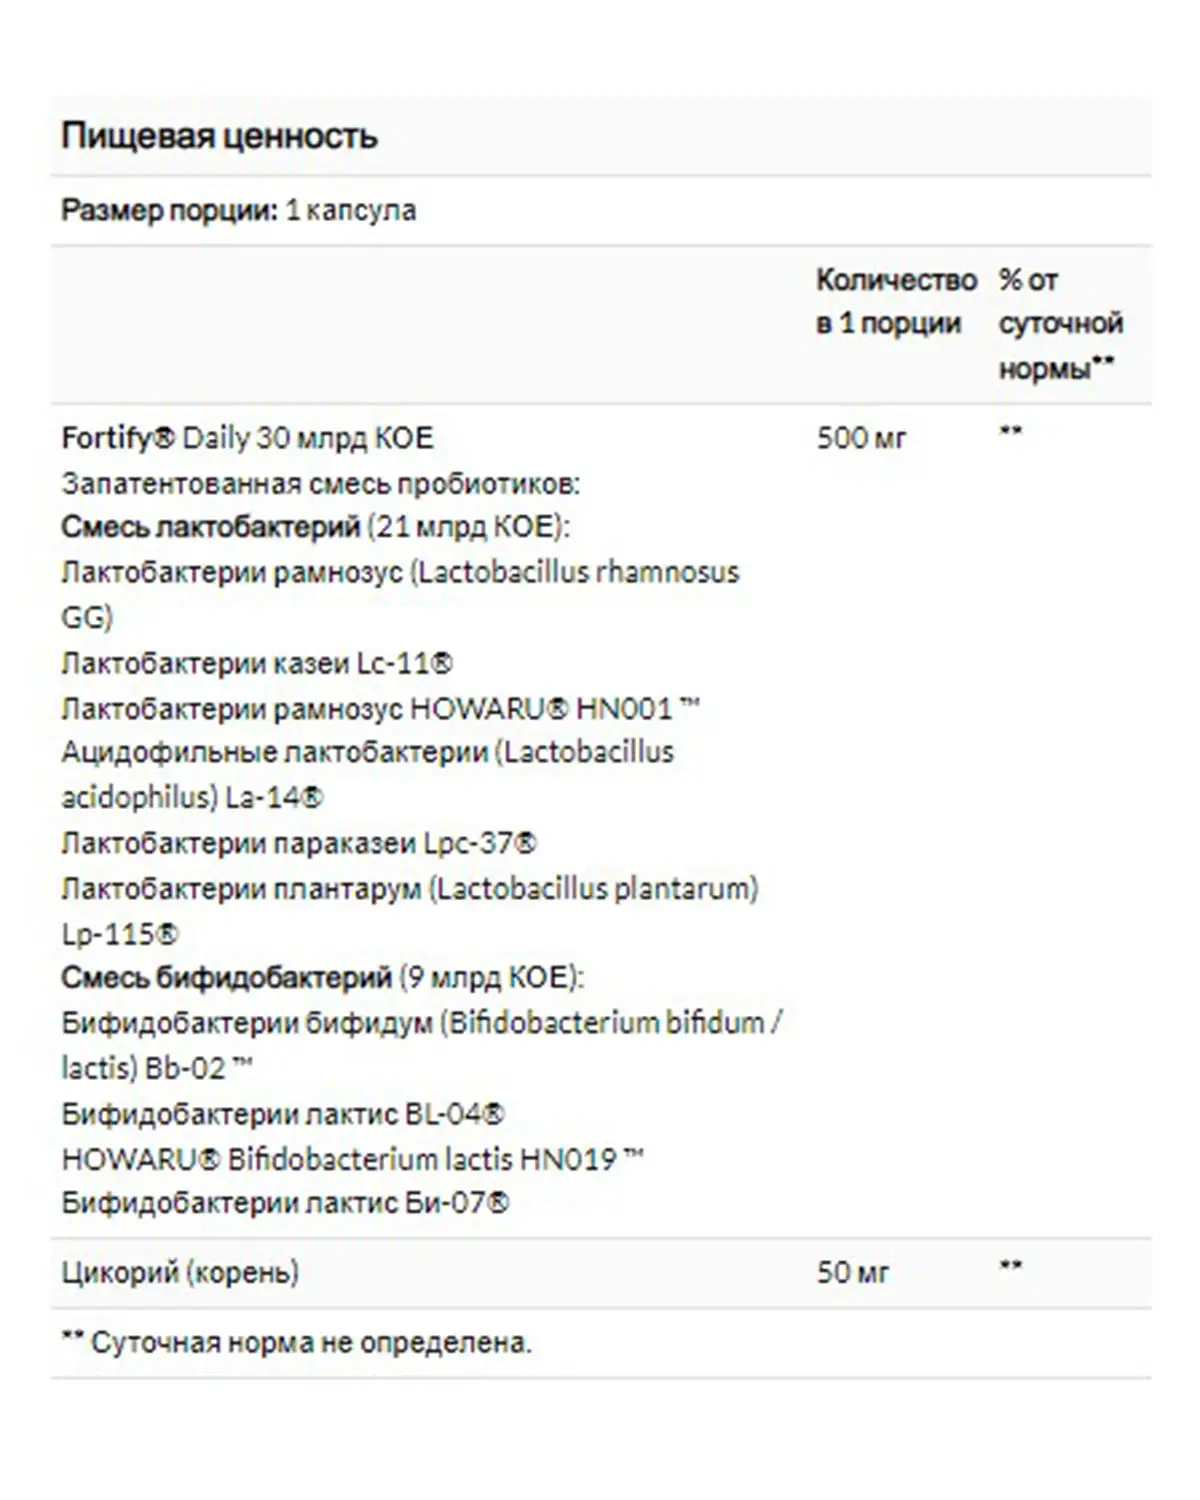The image size is (1200, 1500).
Task: Click the '% от суточной нормы' column header
Action: pyautogui.click(x=1061, y=324)
